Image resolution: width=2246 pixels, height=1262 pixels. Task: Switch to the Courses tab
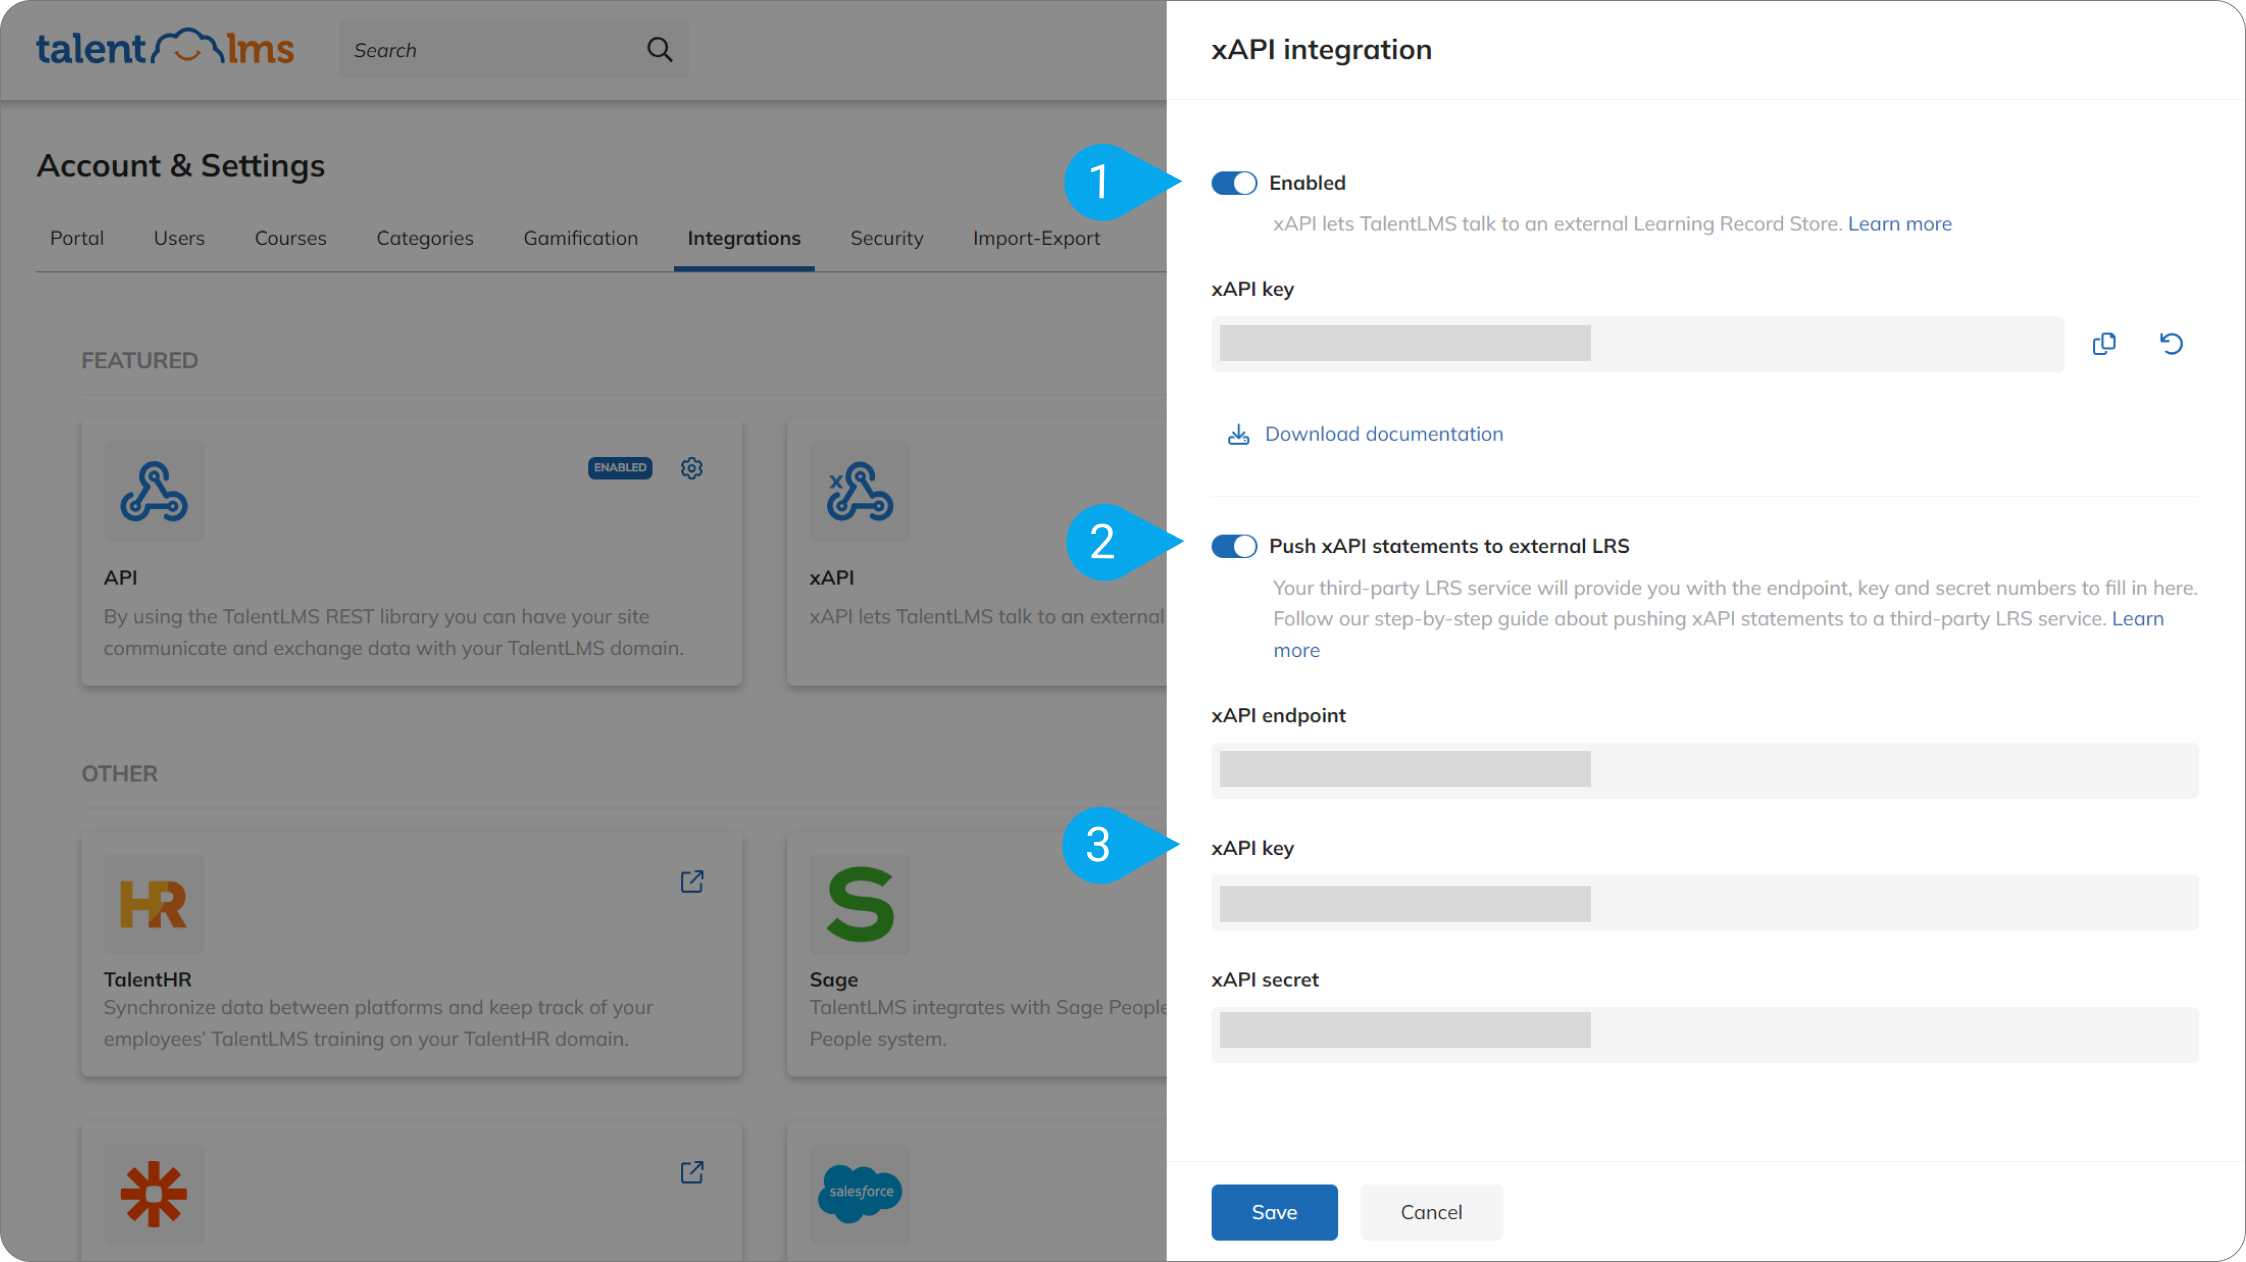(290, 238)
